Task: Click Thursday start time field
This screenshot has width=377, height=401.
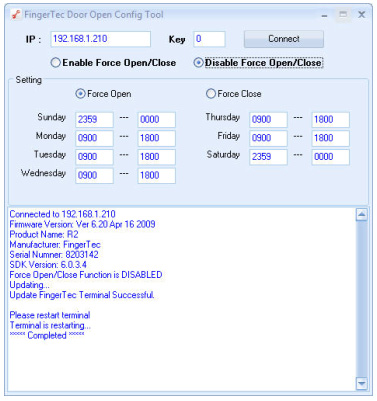Action: 268,120
